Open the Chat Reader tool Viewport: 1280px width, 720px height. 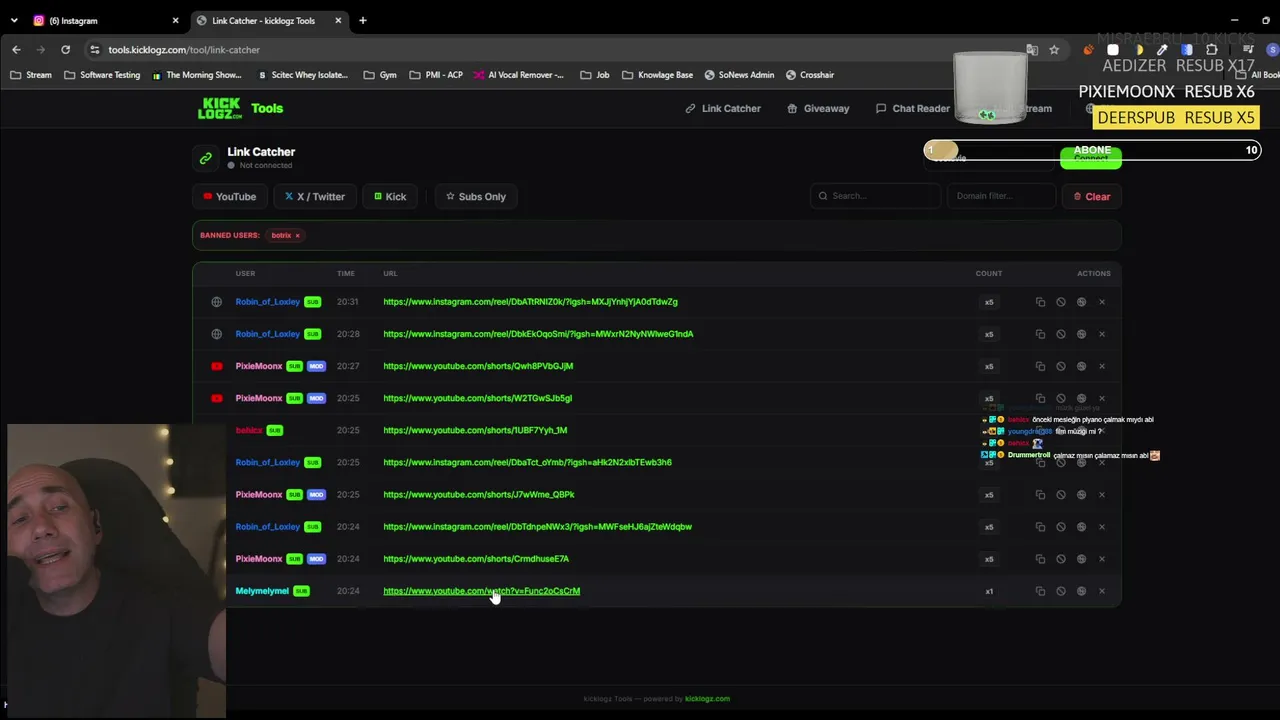click(x=913, y=108)
